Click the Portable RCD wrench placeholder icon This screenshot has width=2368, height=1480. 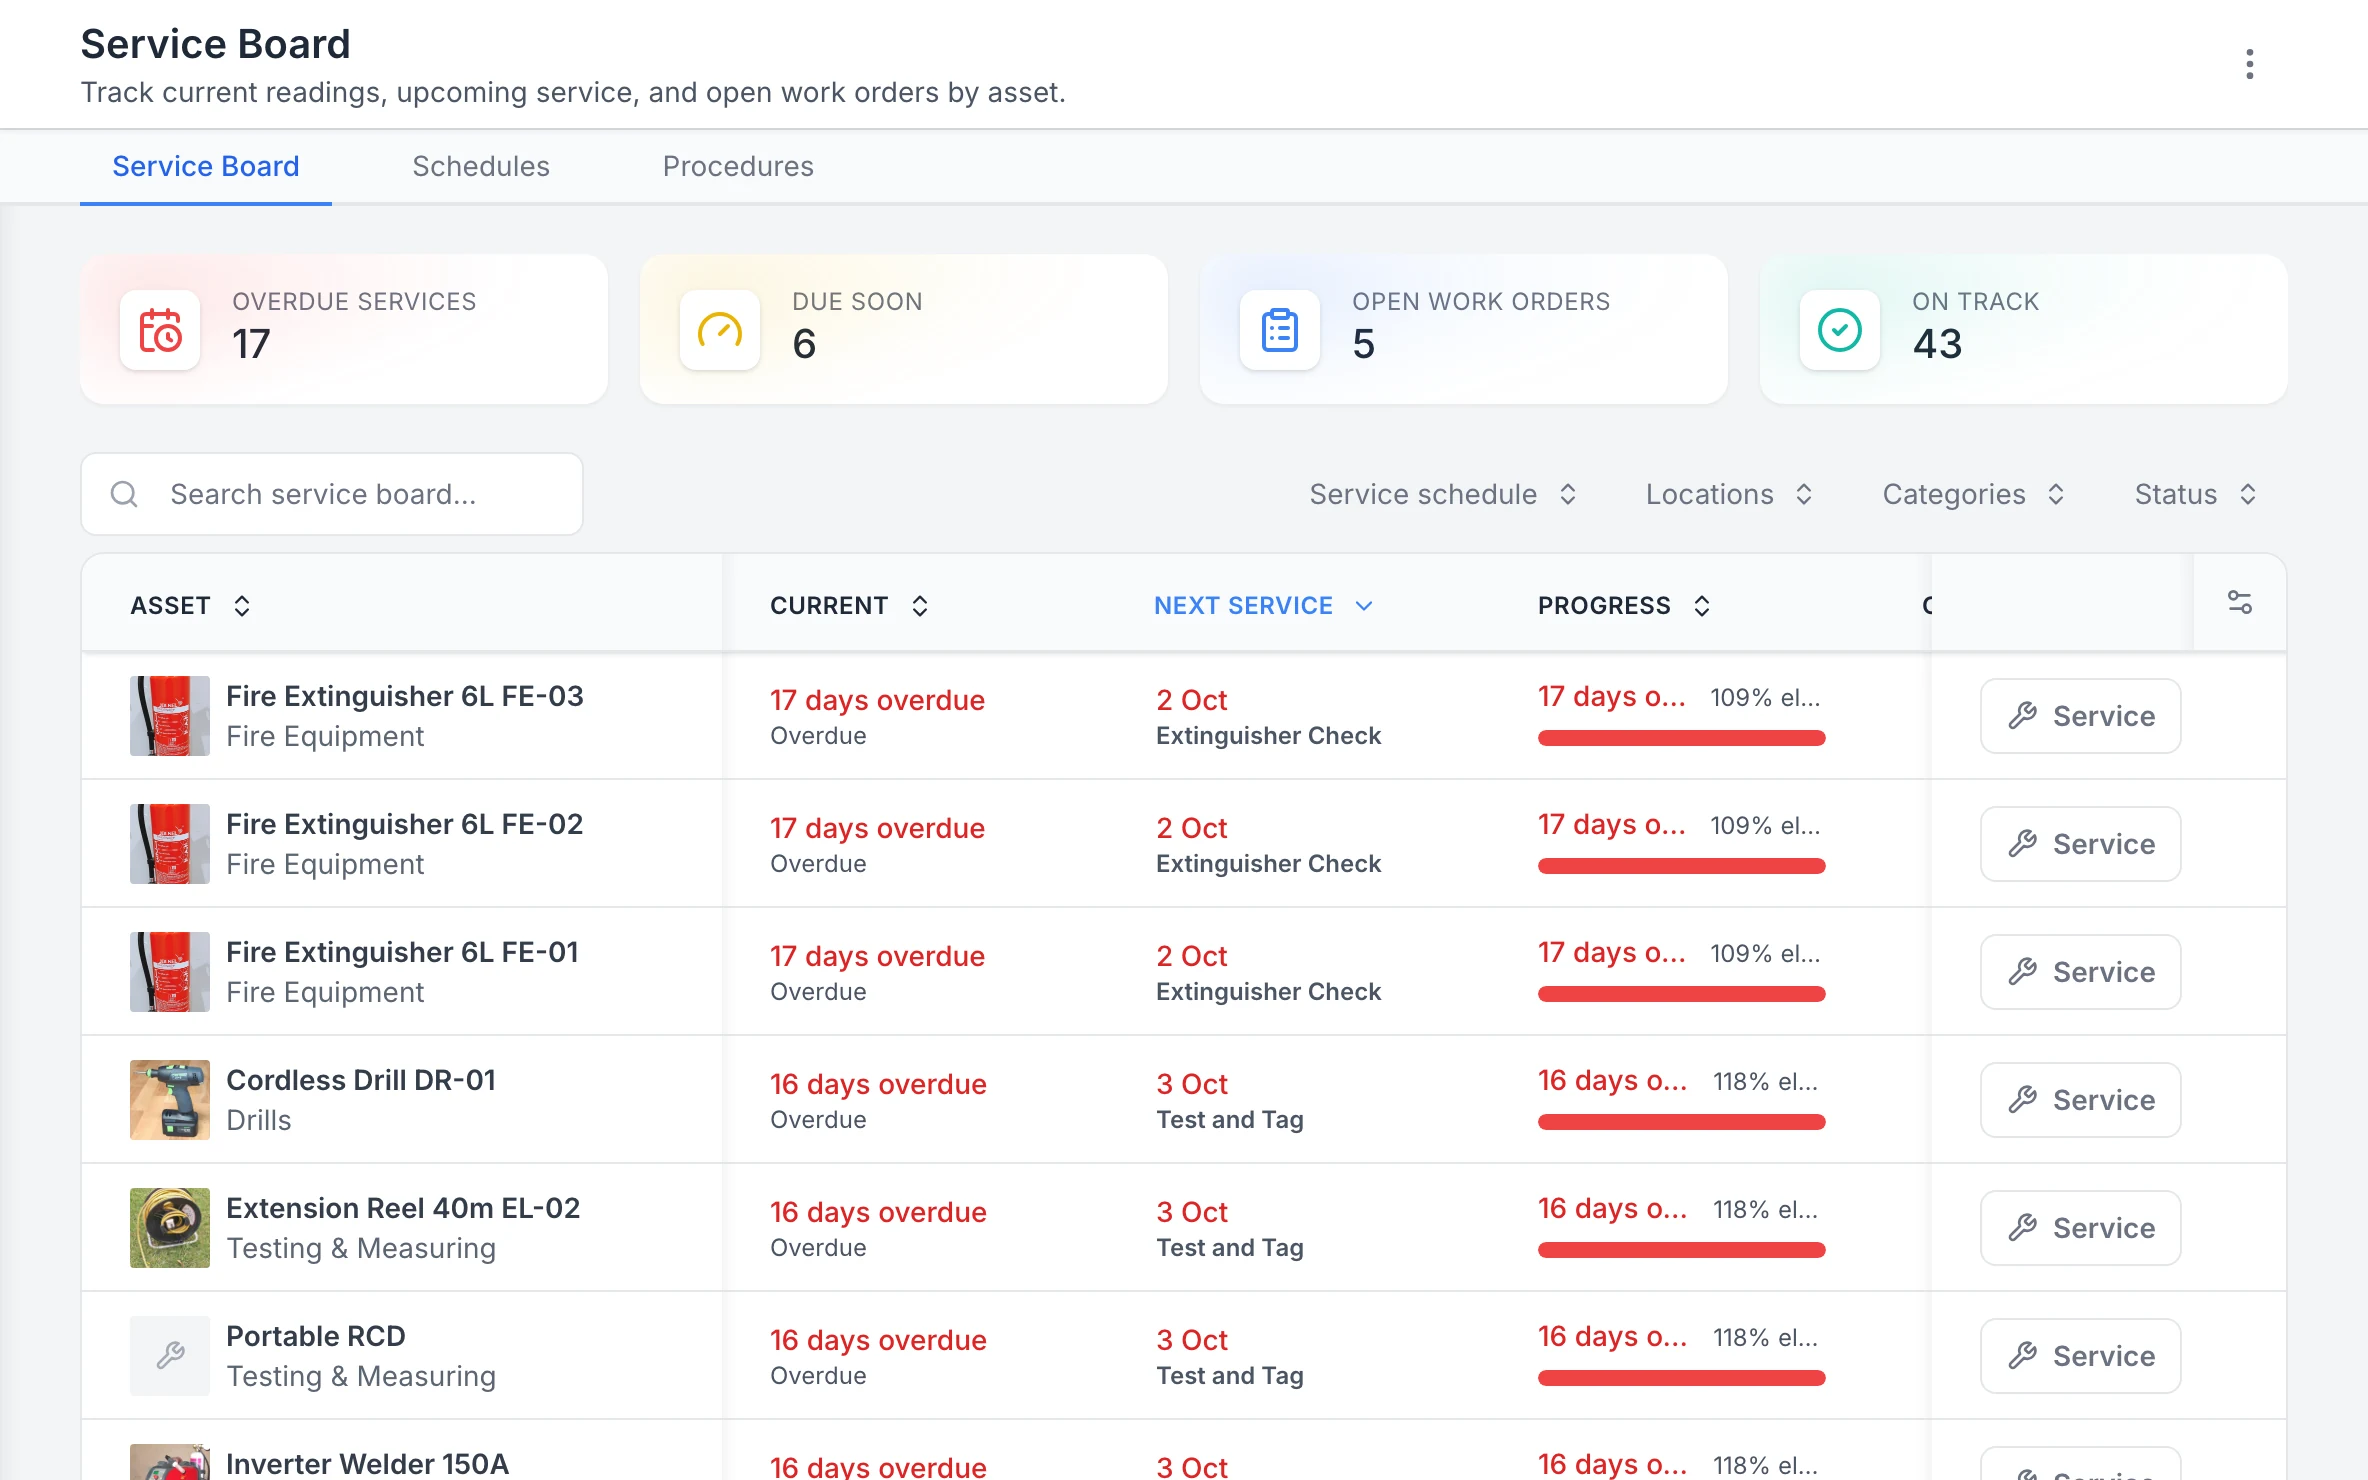170,1356
